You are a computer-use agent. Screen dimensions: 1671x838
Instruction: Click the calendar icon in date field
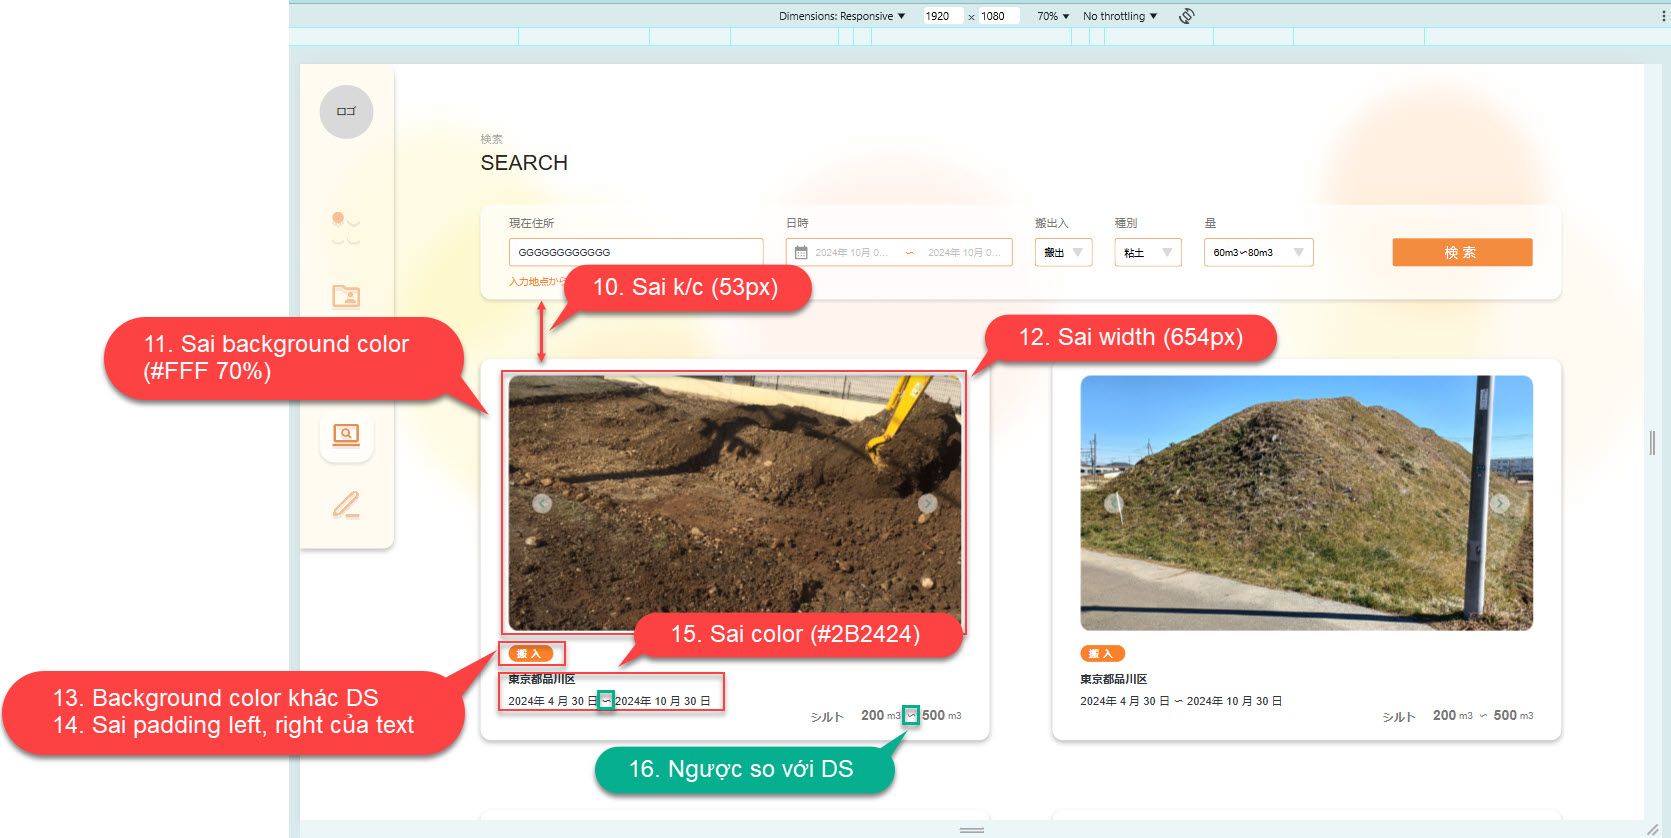(801, 253)
